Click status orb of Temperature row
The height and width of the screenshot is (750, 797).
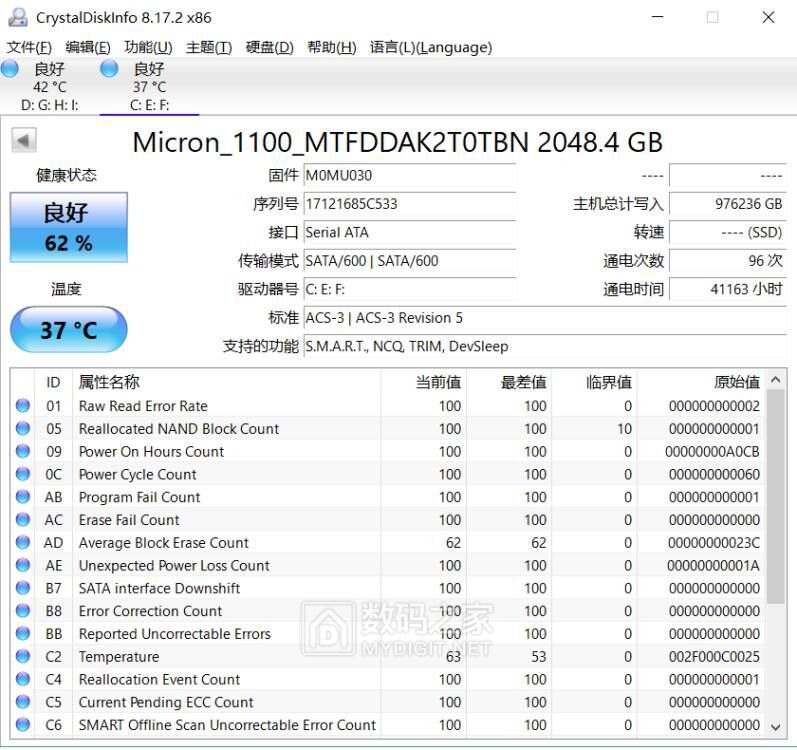tap(23, 656)
